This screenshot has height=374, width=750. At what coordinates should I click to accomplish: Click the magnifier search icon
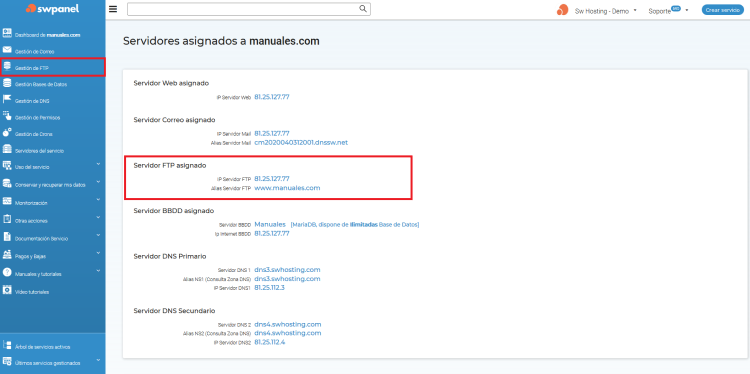click(x=363, y=9)
